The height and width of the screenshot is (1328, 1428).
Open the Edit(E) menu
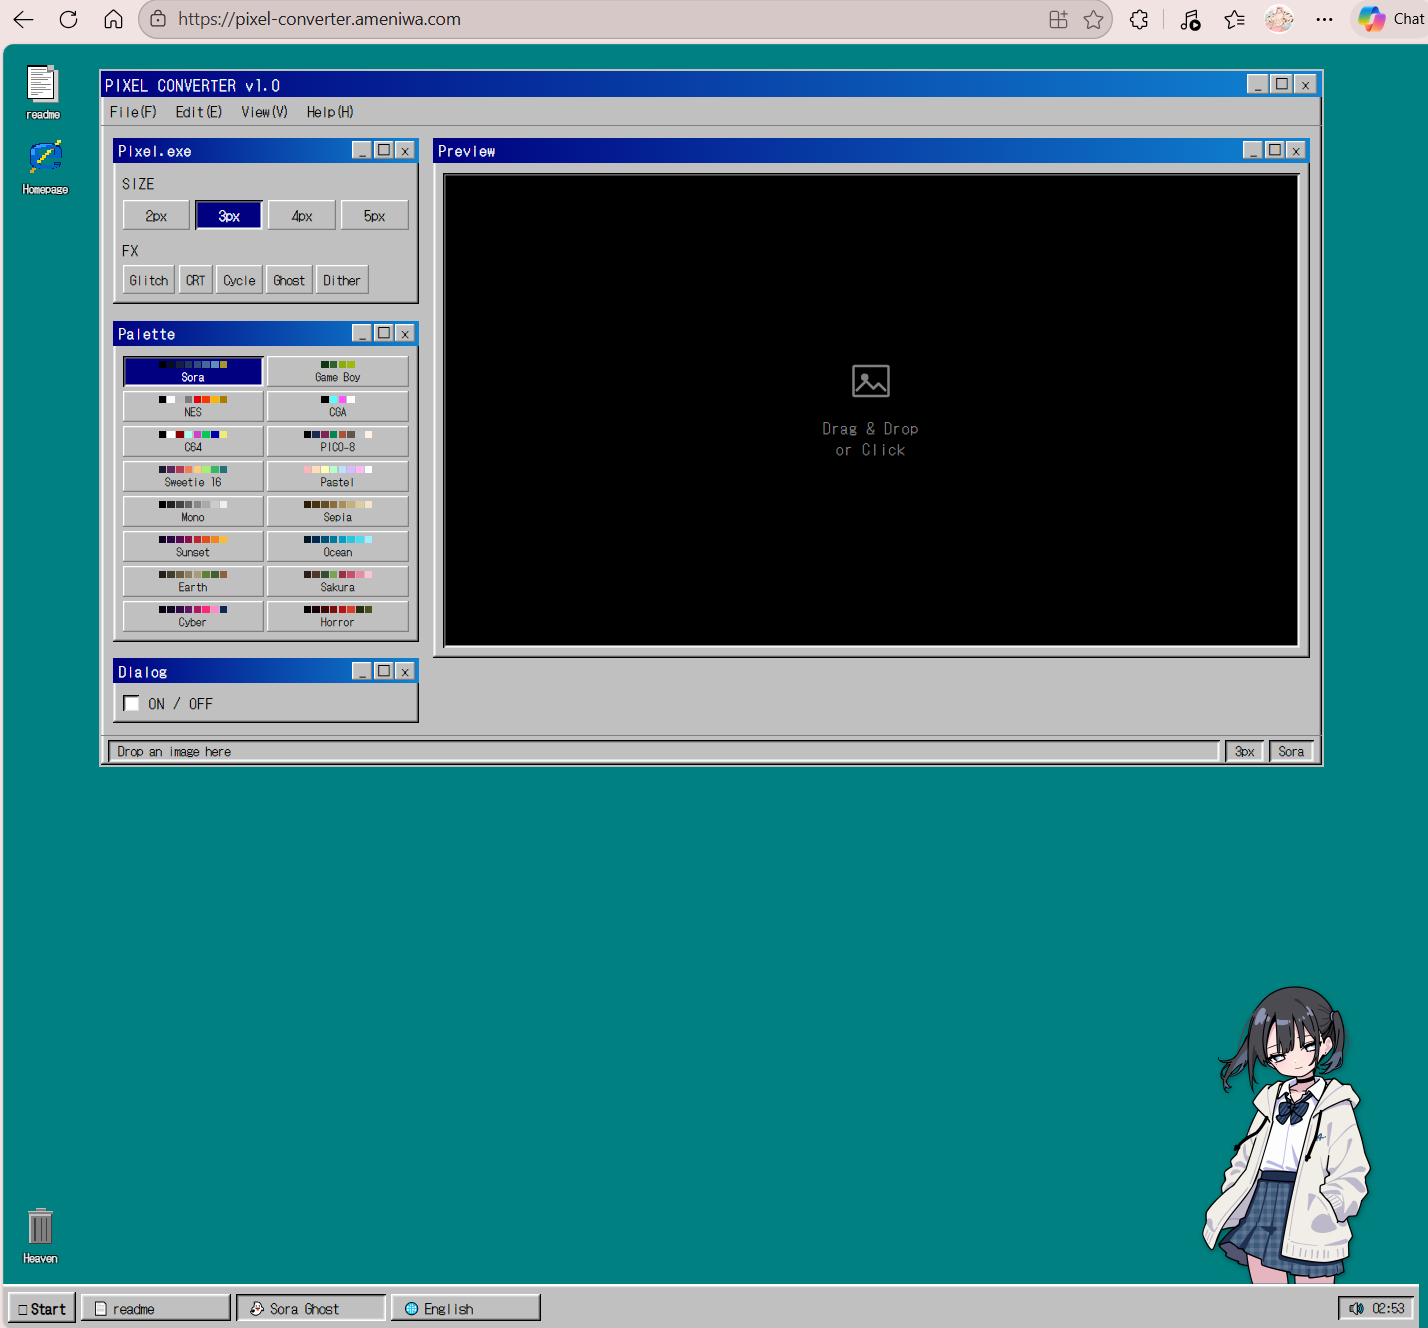[198, 112]
